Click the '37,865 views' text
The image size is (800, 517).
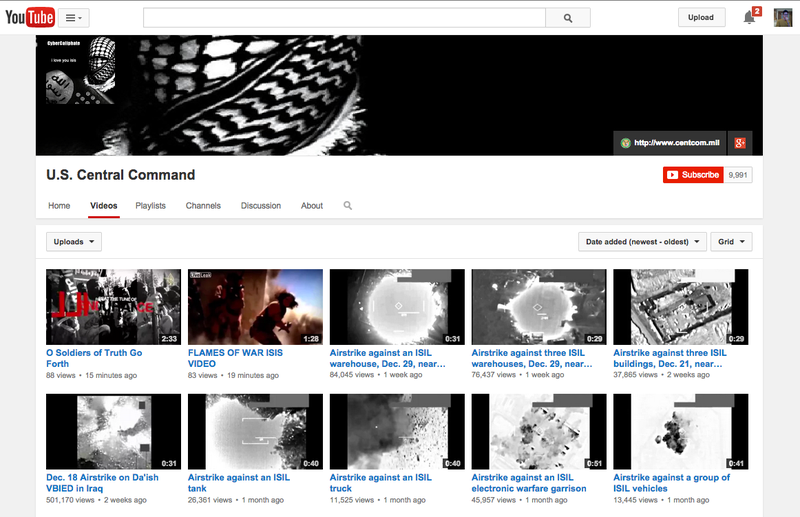635,375
